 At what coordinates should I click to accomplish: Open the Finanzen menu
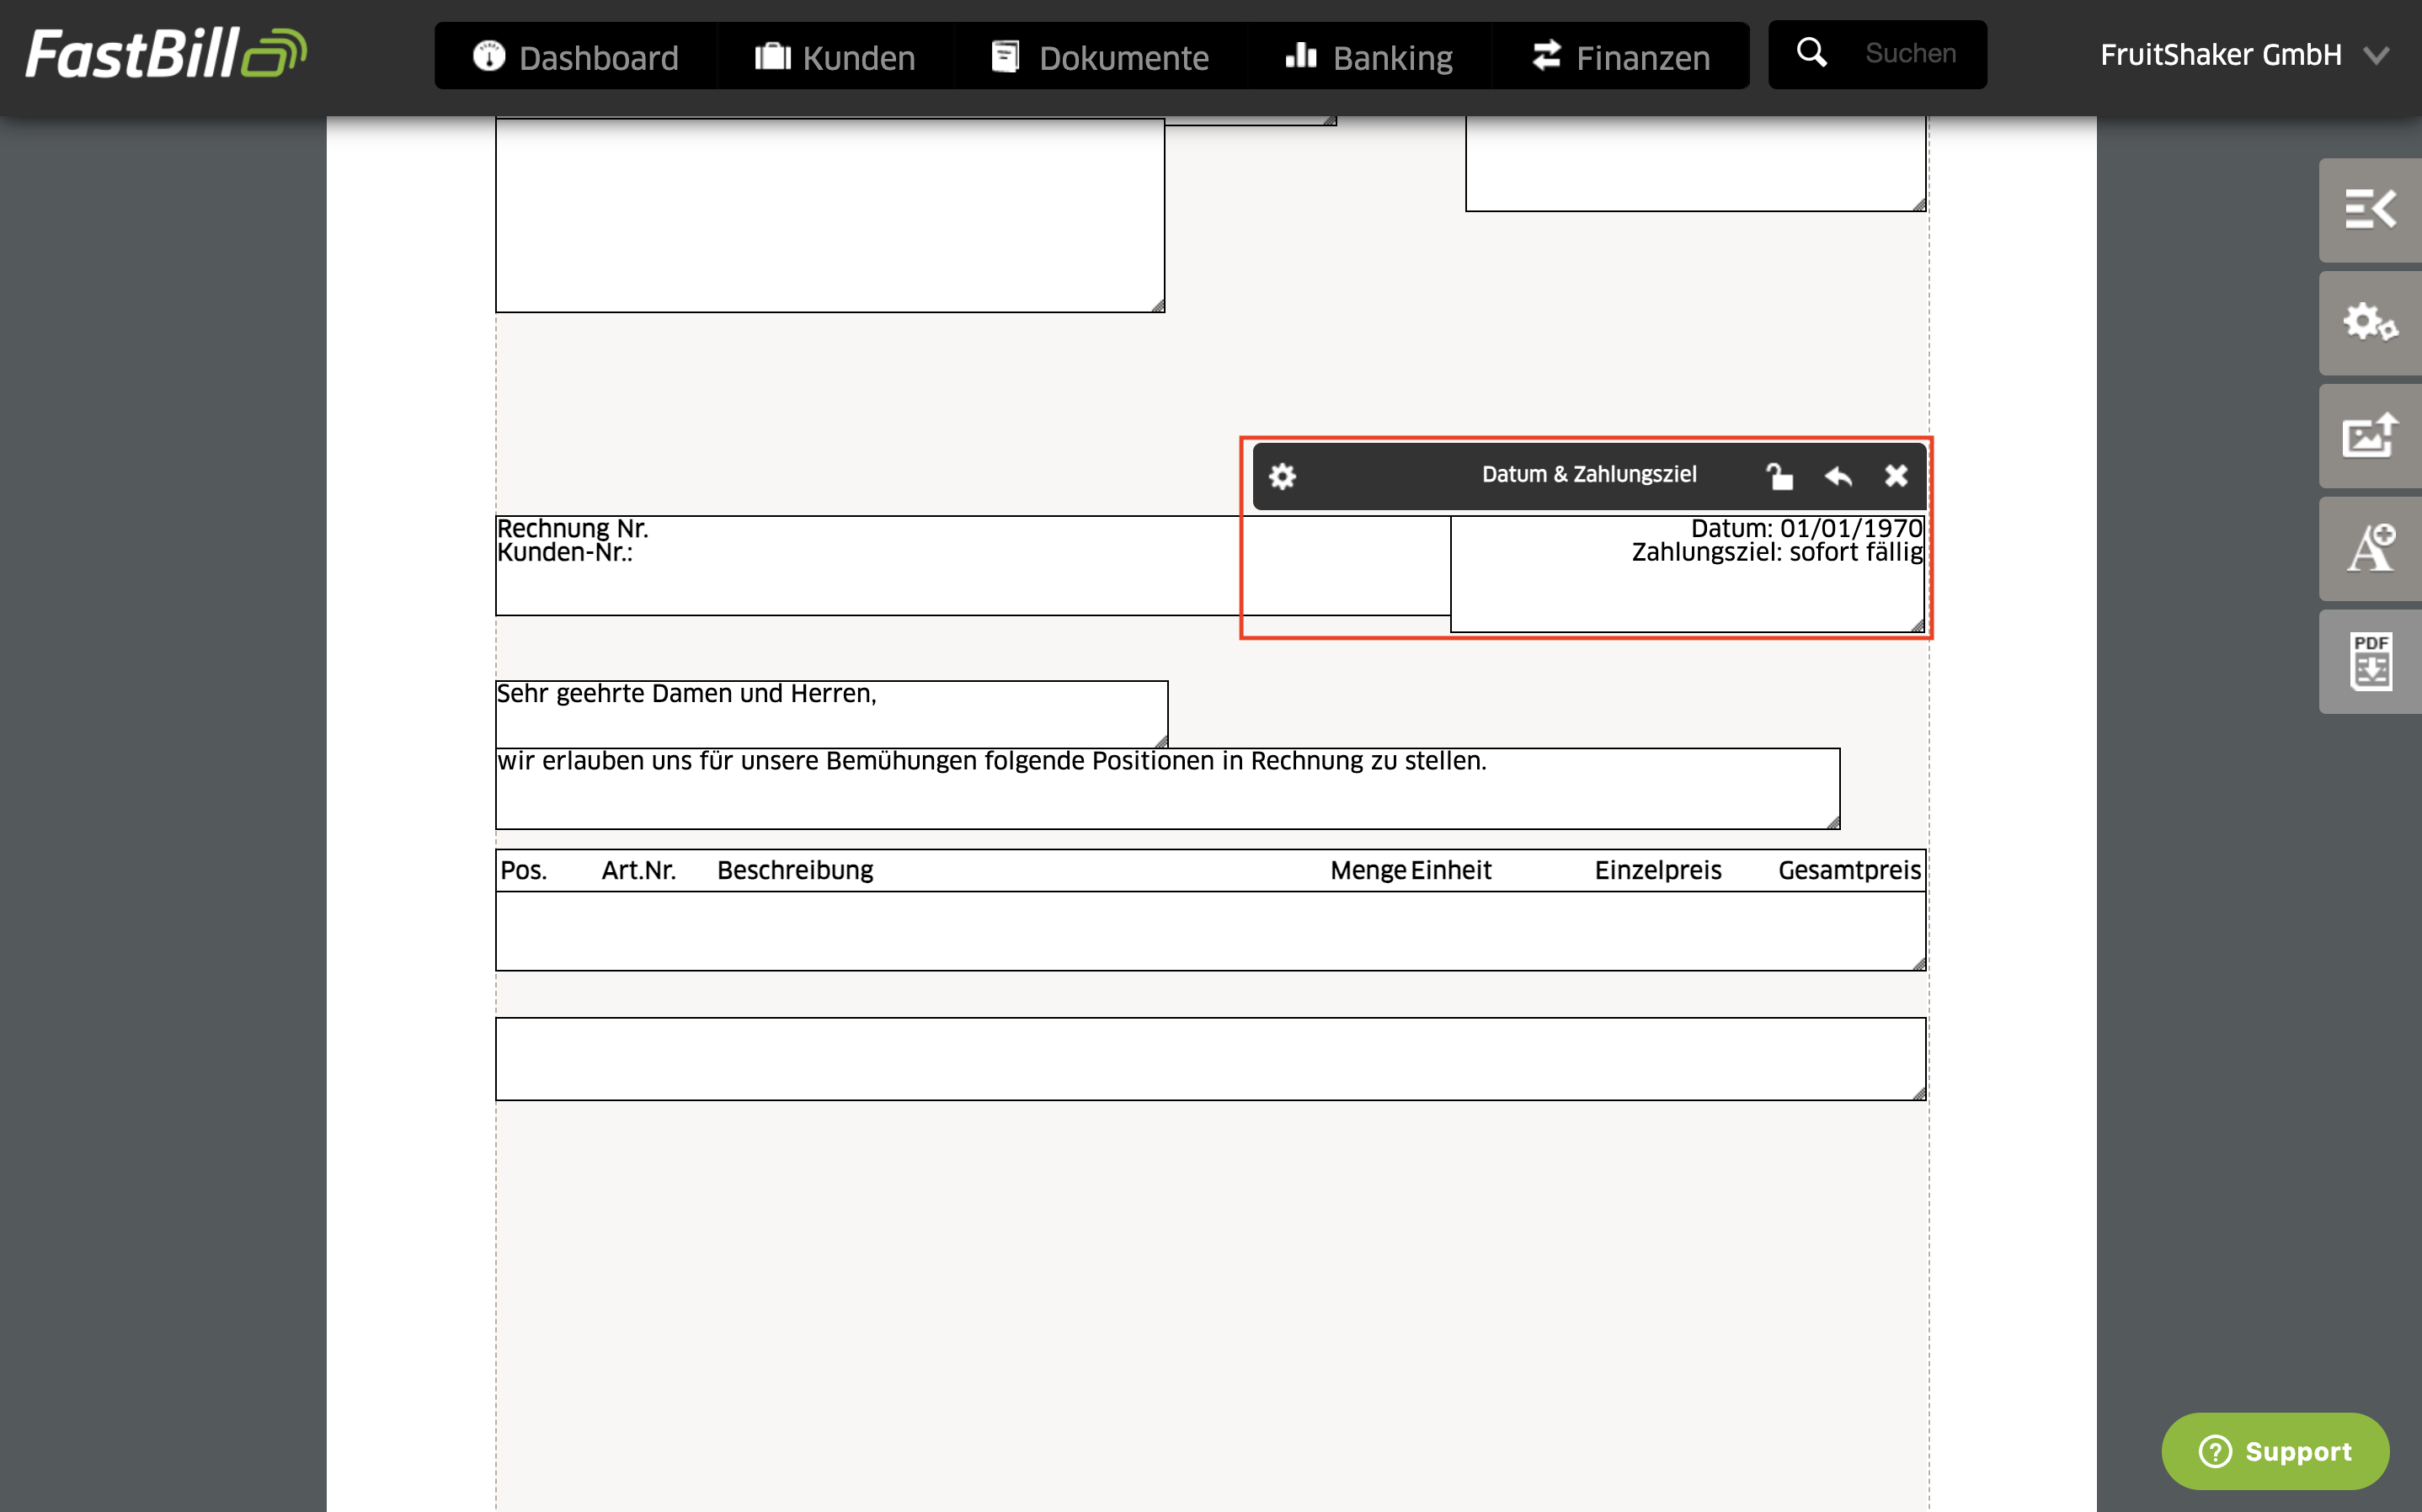point(1621,57)
